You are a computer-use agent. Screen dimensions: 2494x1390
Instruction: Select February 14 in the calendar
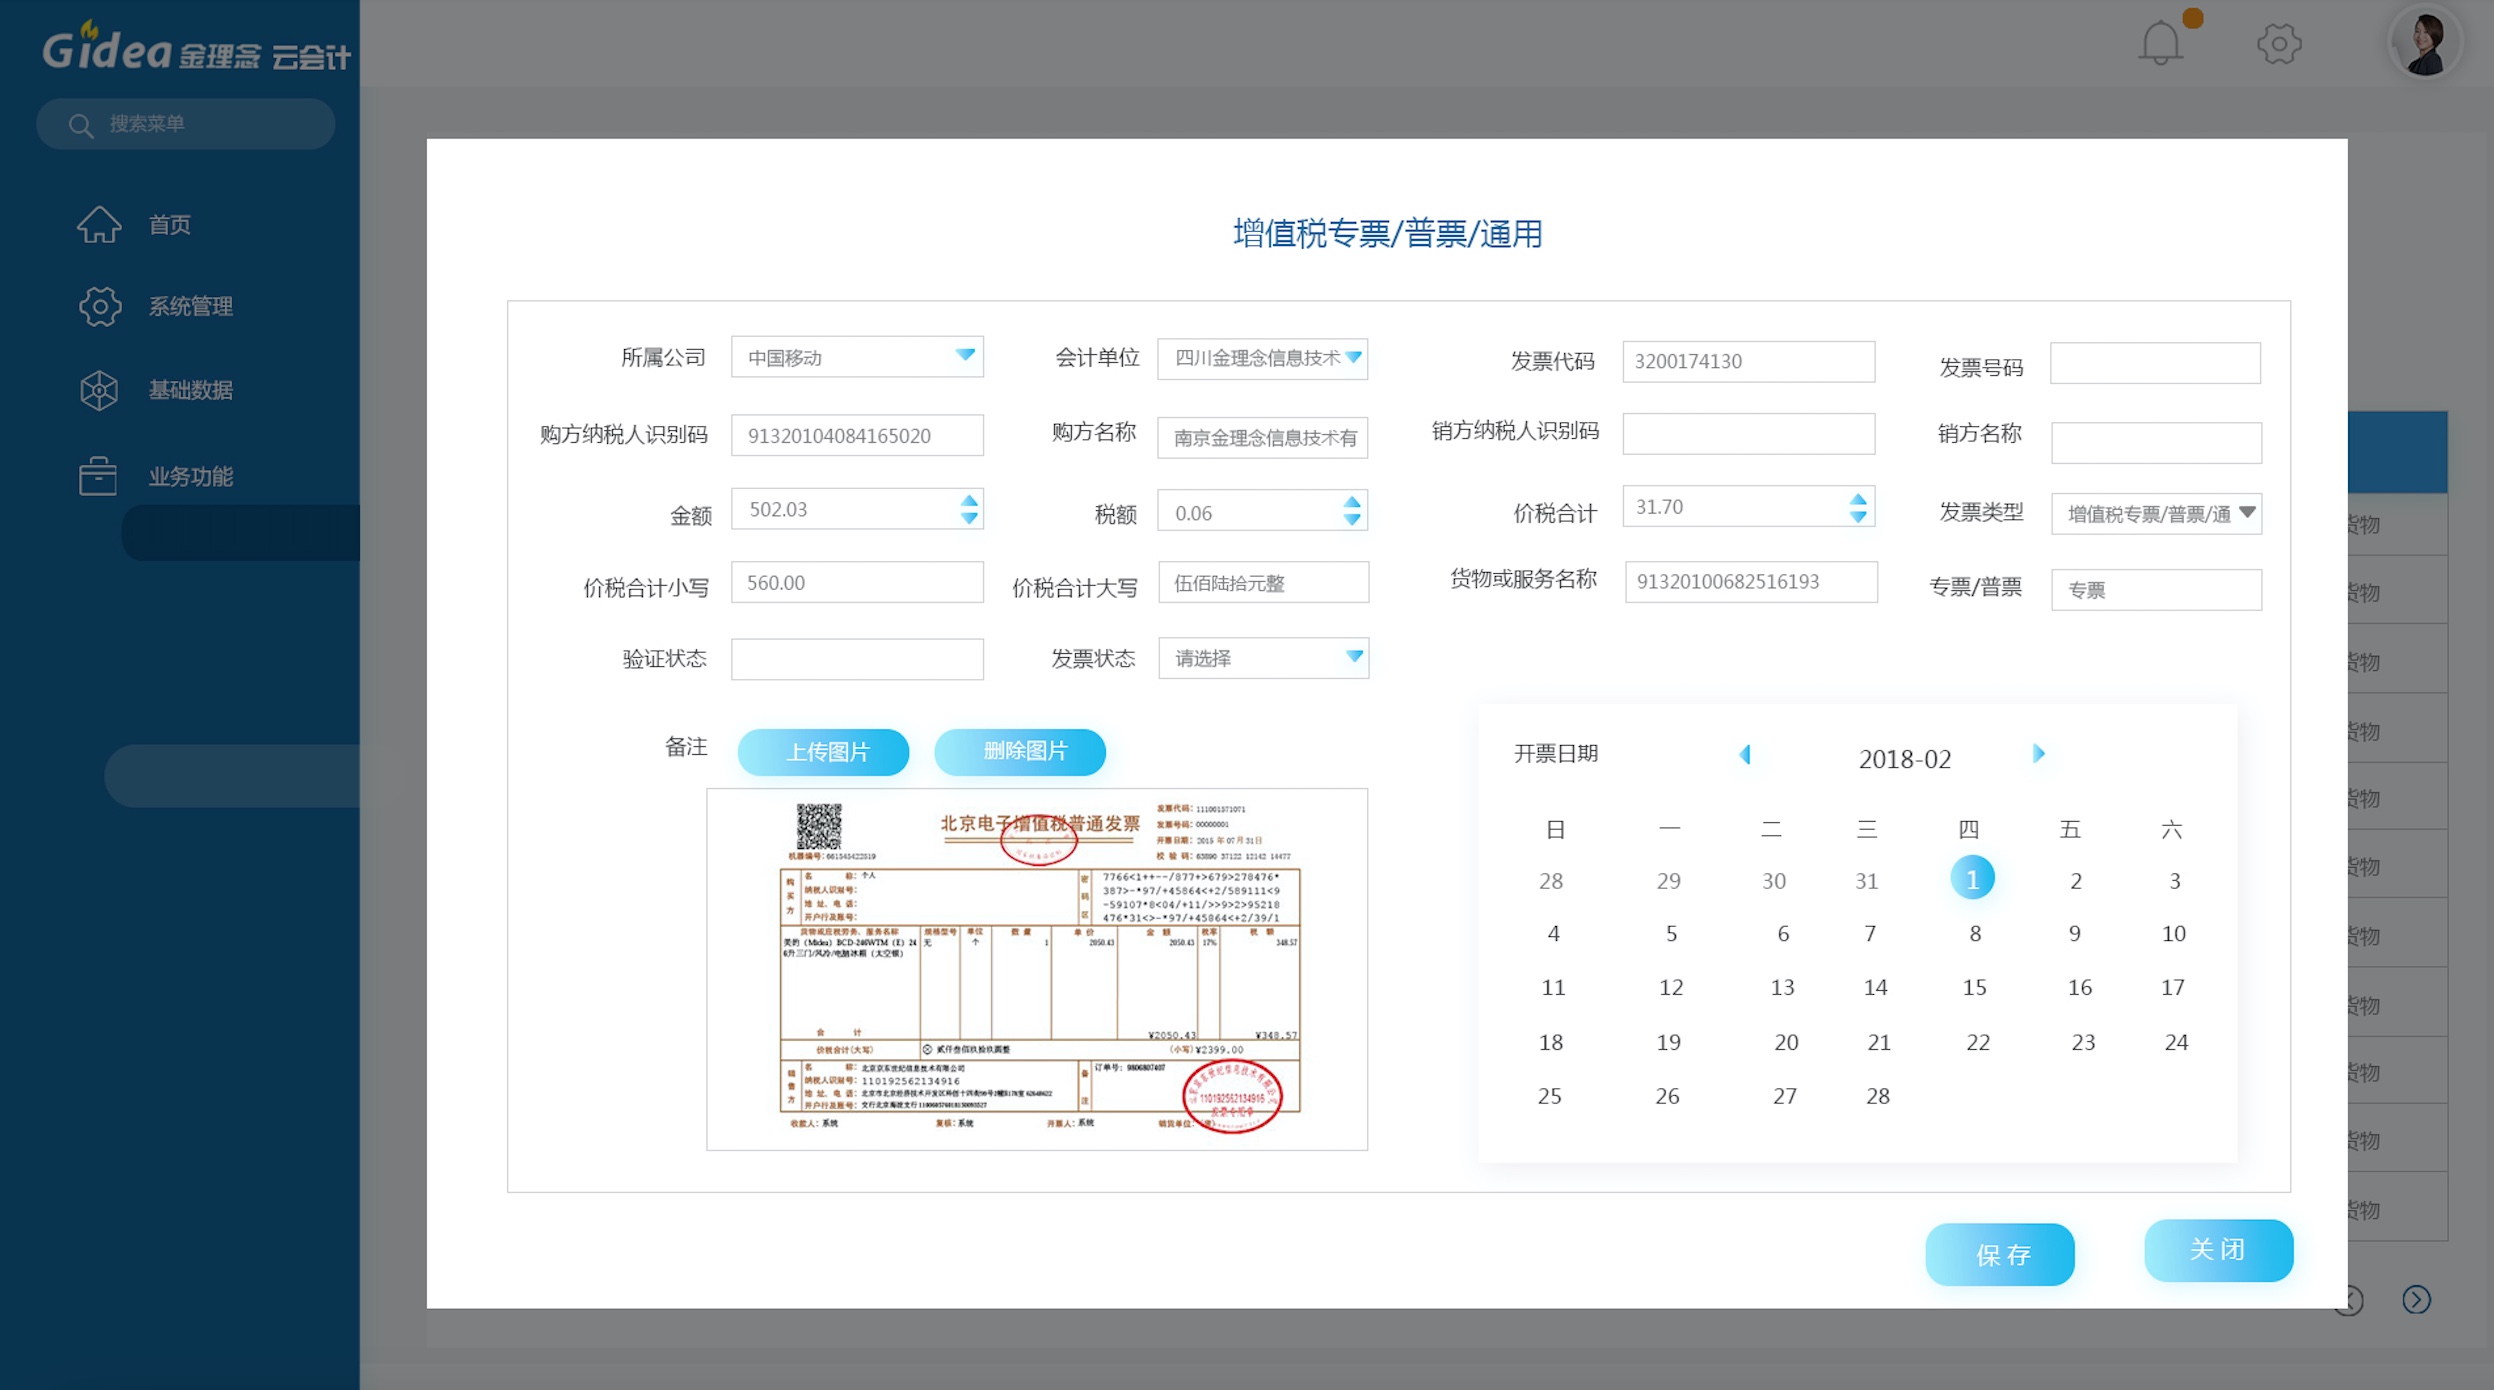1875,987
